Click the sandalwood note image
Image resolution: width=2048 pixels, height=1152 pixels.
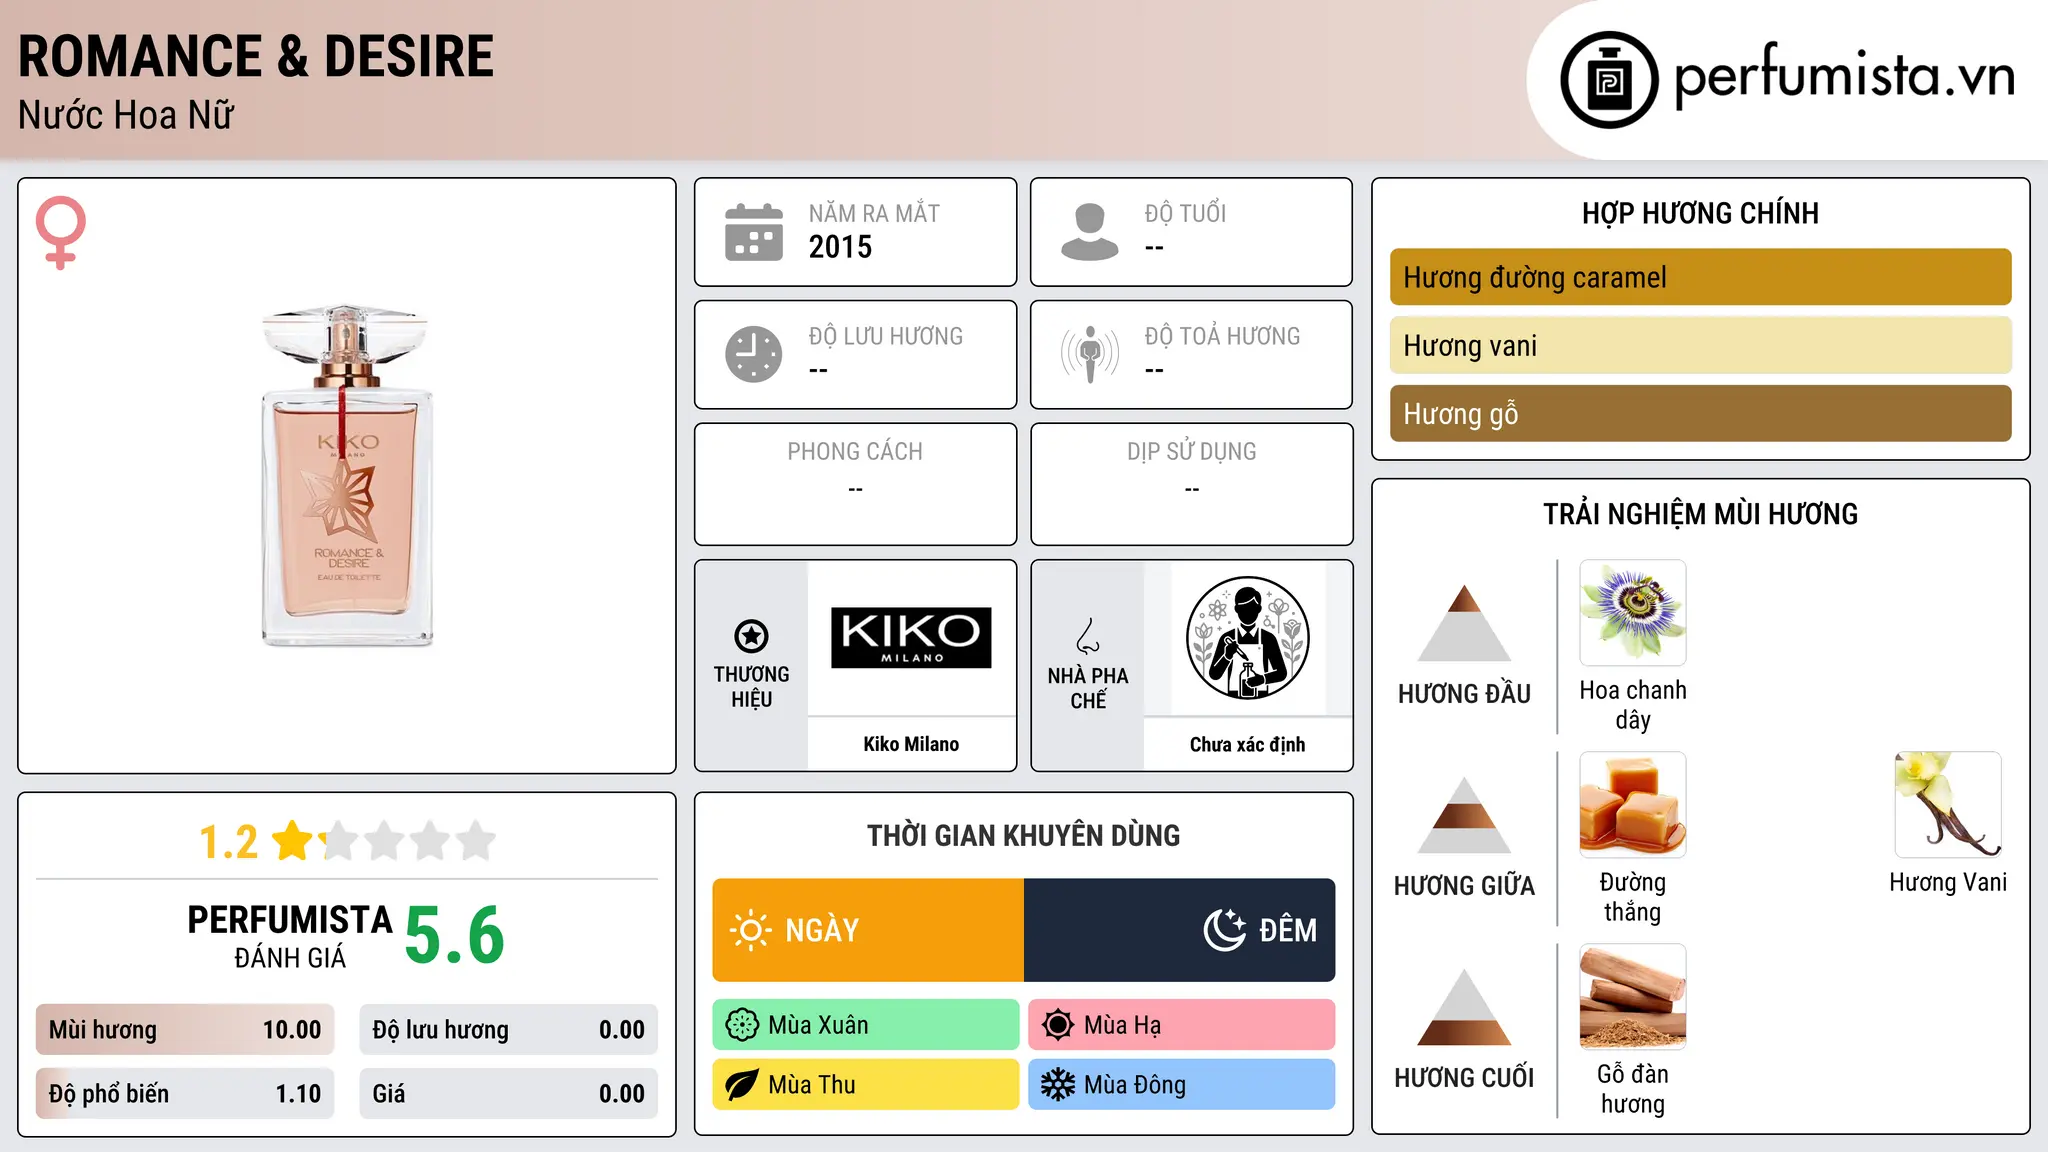pyautogui.click(x=1633, y=997)
